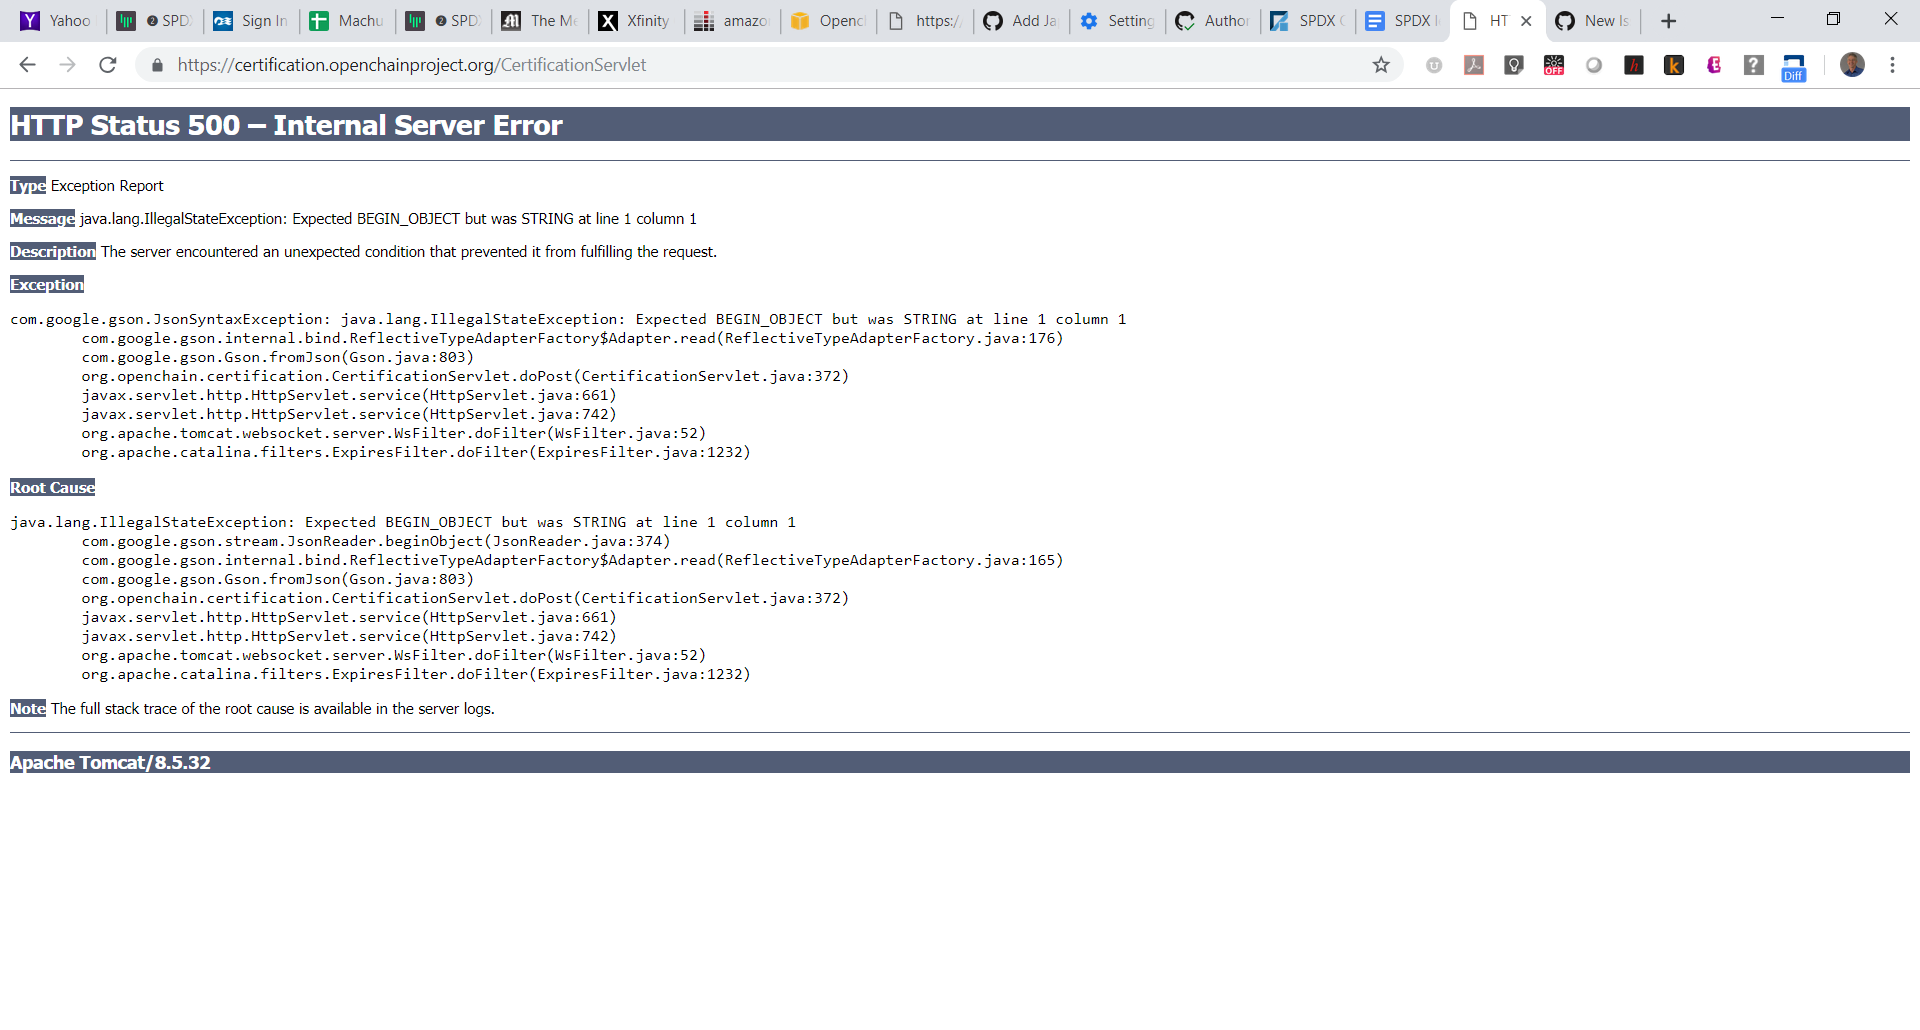The height and width of the screenshot is (1030, 1920).
Task: Open the lightbulb note-taking extension
Action: point(1513,65)
